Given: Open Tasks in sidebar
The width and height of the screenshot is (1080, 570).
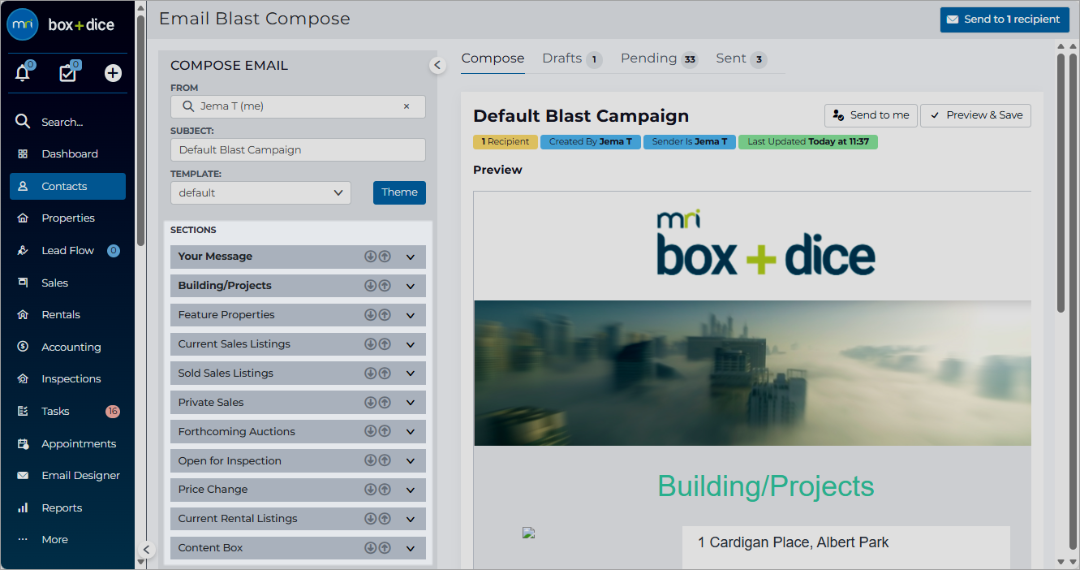Looking at the screenshot, I should click(x=68, y=411).
